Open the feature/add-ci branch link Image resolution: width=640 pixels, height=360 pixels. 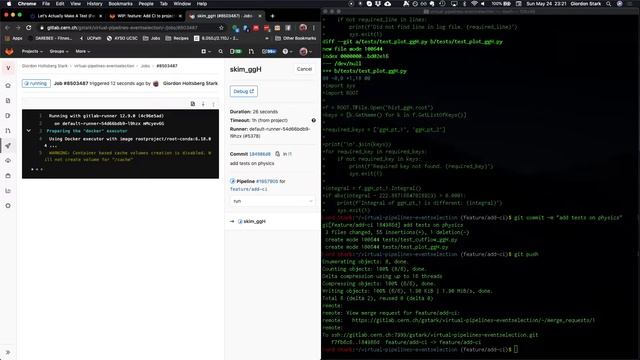click(x=249, y=189)
